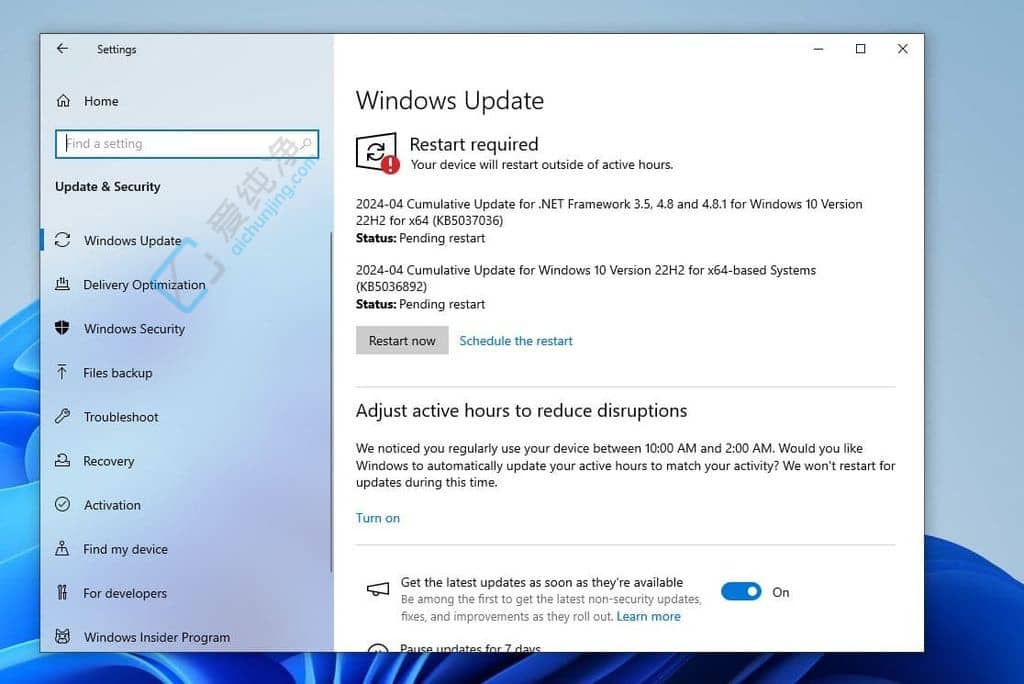
Task: Click the Windows Update sync icon
Action: (63, 240)
